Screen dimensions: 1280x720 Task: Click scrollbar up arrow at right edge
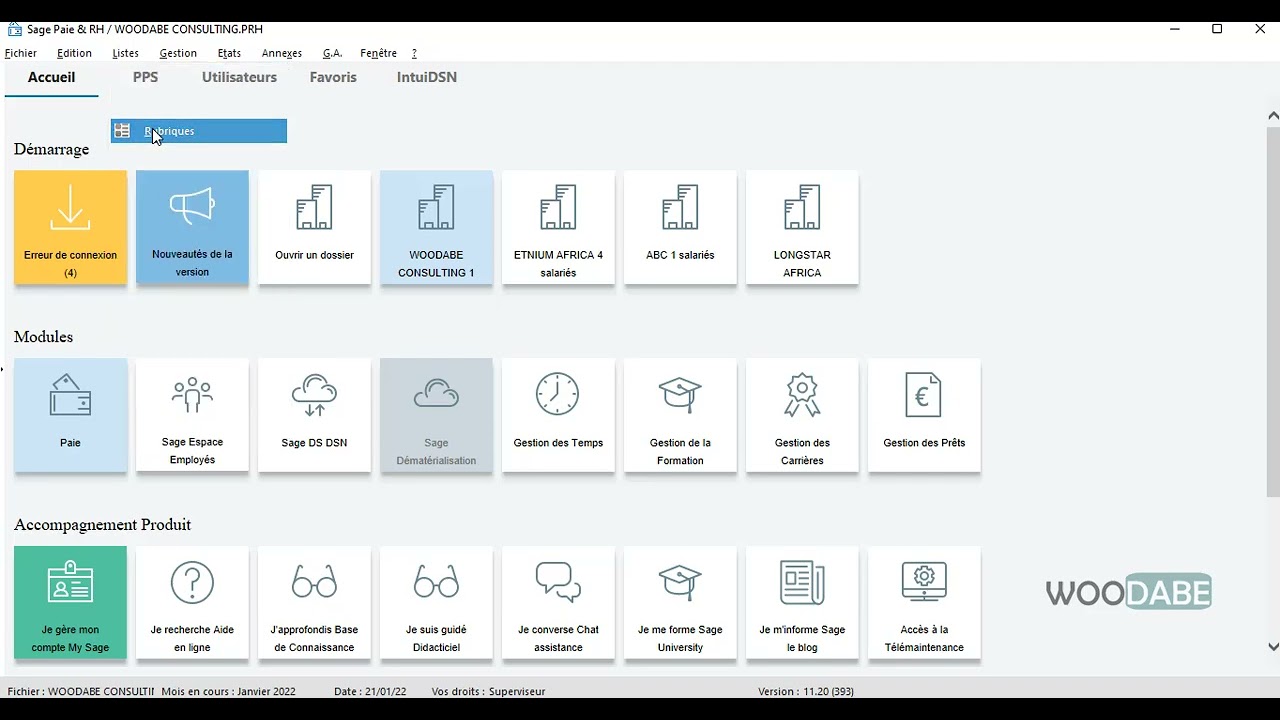(x=1273, y=115)
